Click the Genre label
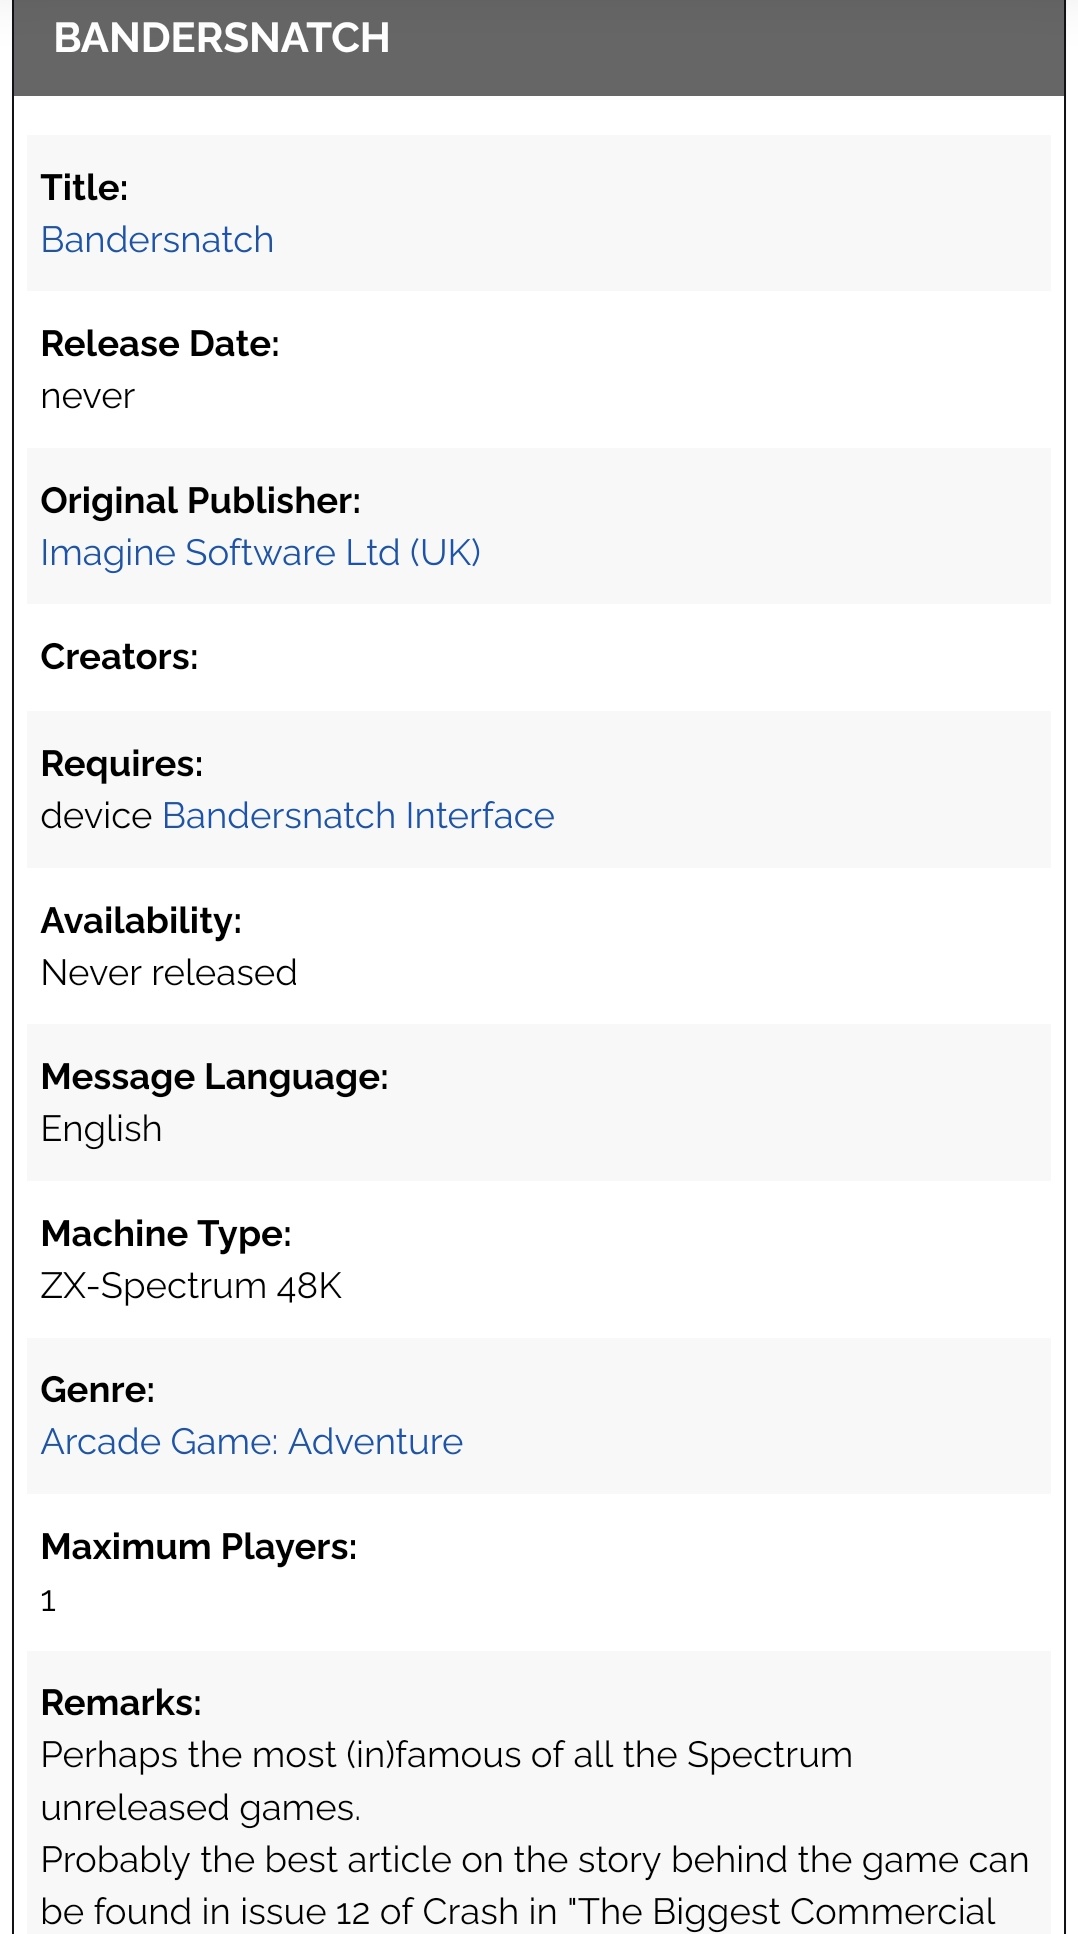The width and height of the screenshot is (1078, 1934). click(97, 1390)
